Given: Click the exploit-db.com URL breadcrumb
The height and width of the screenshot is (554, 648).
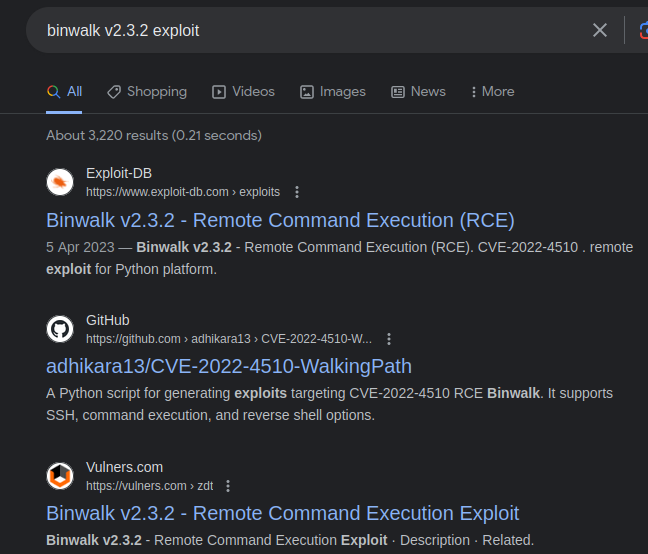Looking at the screenshot, I should coord(183,192).
